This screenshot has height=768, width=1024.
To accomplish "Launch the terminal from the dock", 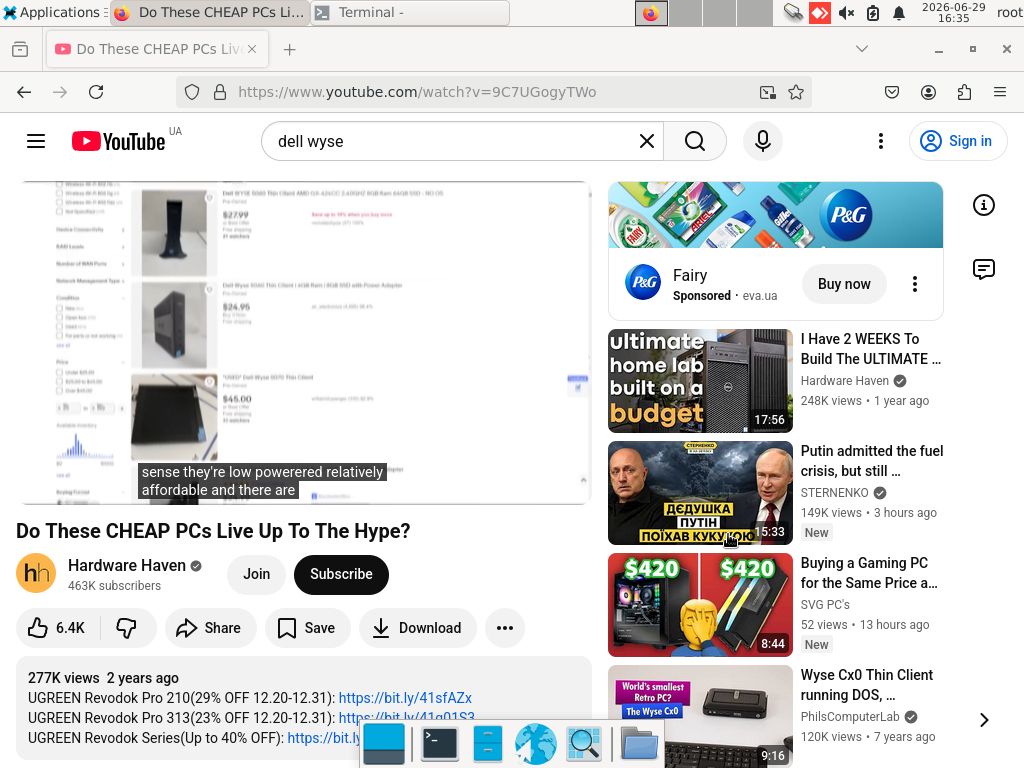I will 440,743.
